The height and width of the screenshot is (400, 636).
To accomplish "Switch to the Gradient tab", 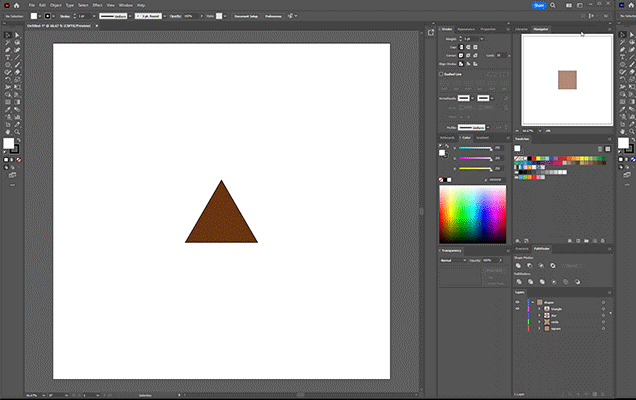I will (x=483, y=137).
